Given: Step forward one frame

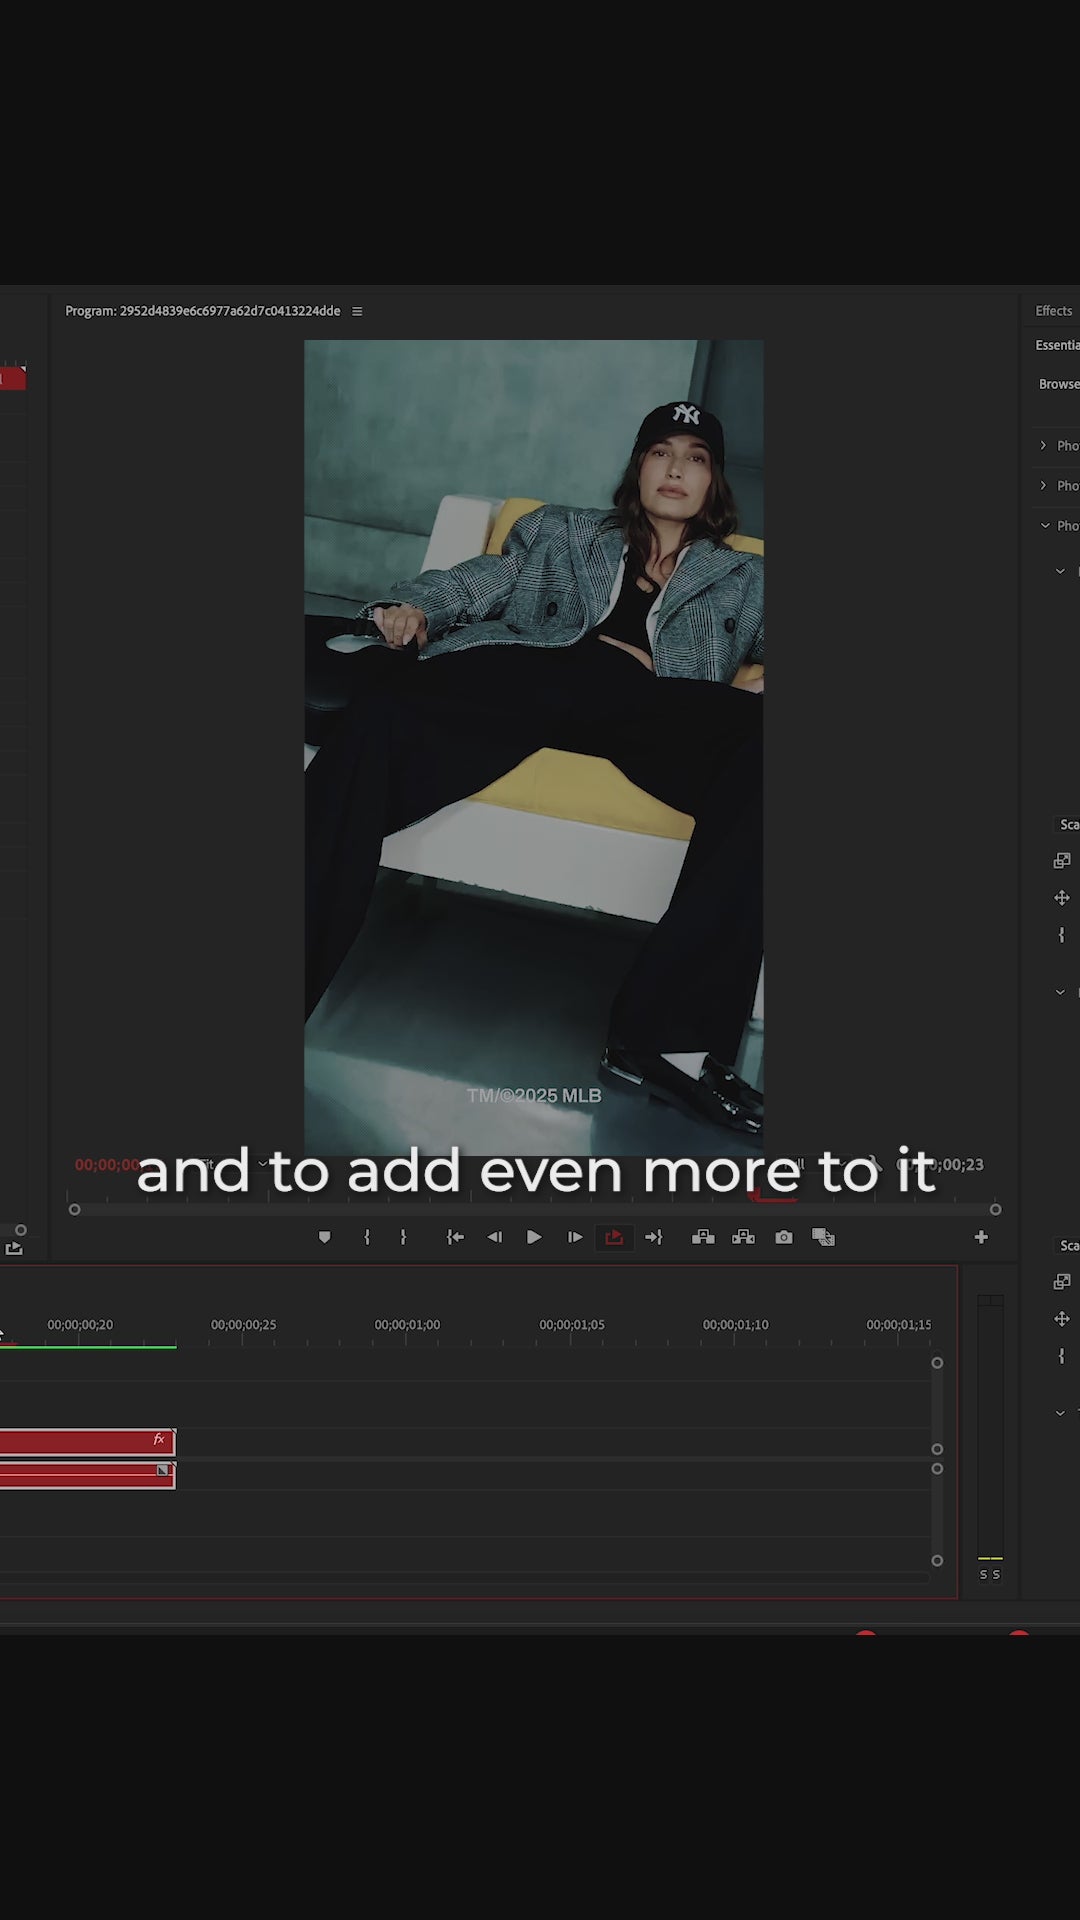Looking at the screenshot, I should tap(574, 1237).
